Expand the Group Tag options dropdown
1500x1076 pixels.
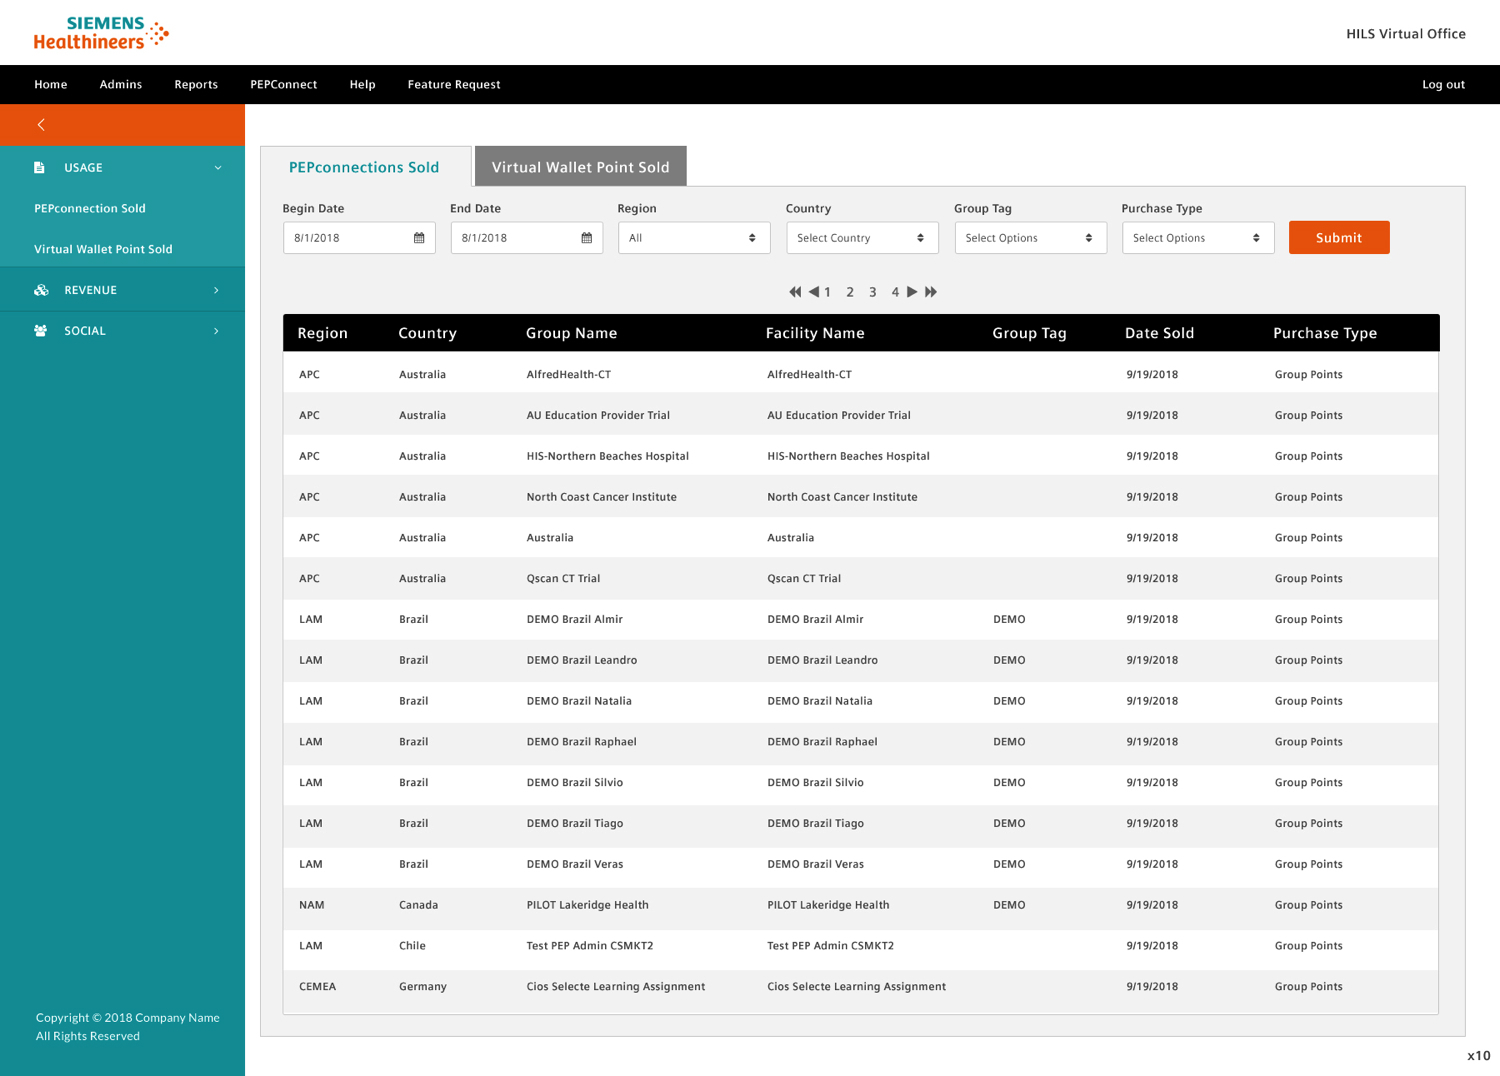pos(1029,238)
